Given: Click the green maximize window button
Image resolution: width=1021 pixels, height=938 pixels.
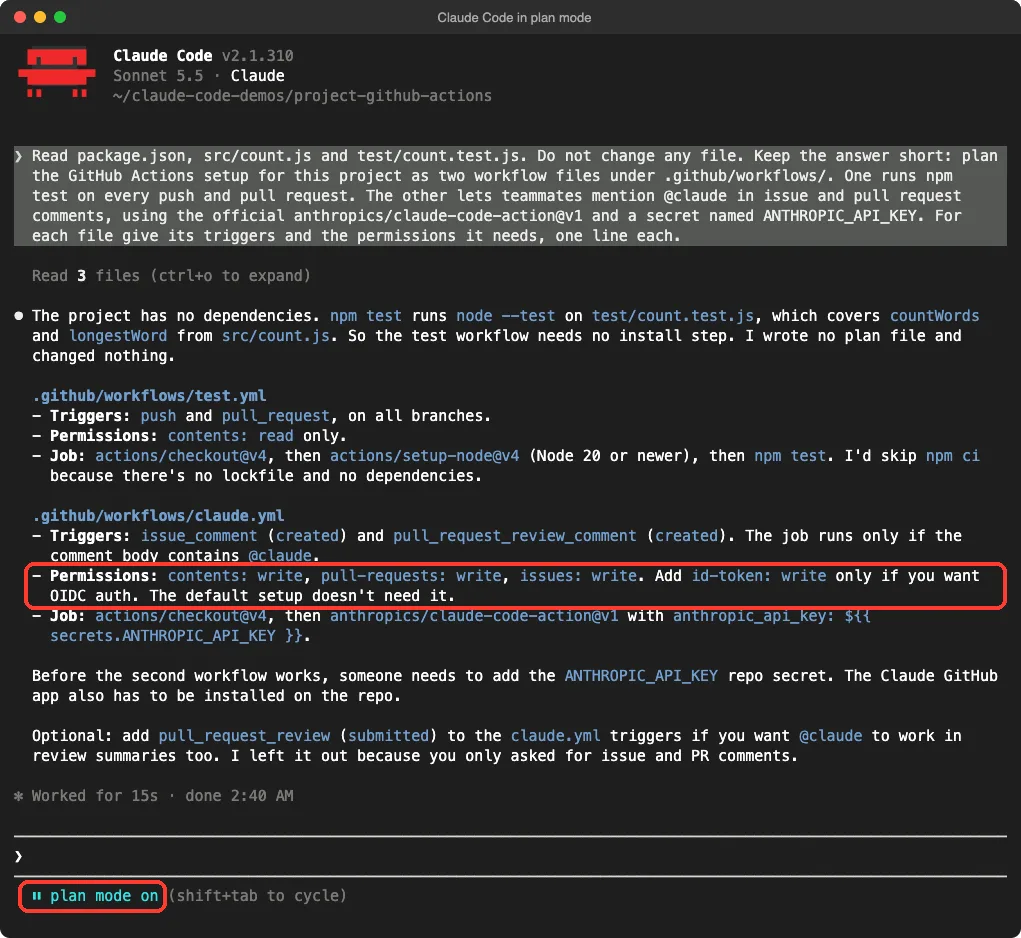Looking at the screenshot, I should [60, 17].
